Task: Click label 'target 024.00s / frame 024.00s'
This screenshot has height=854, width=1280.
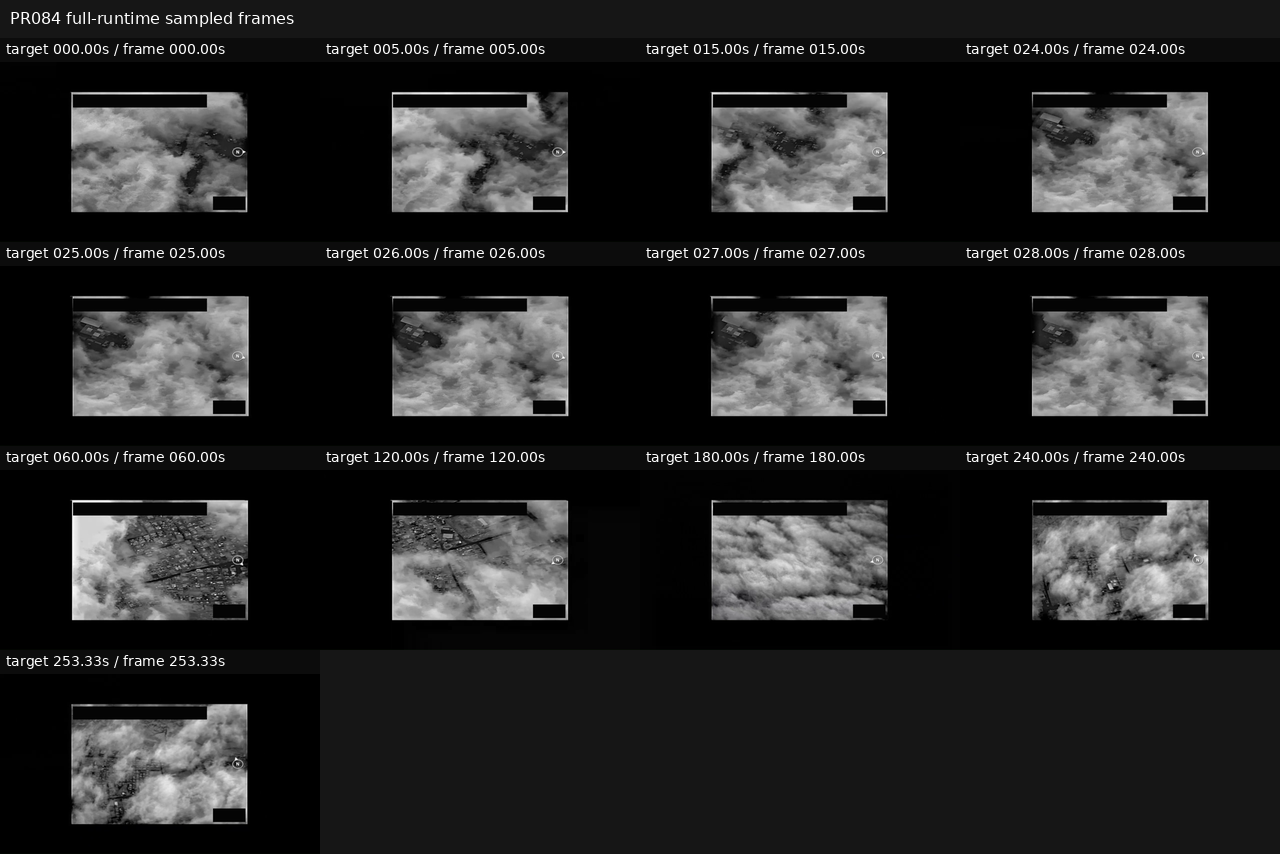Action: tap(1075, 49)
